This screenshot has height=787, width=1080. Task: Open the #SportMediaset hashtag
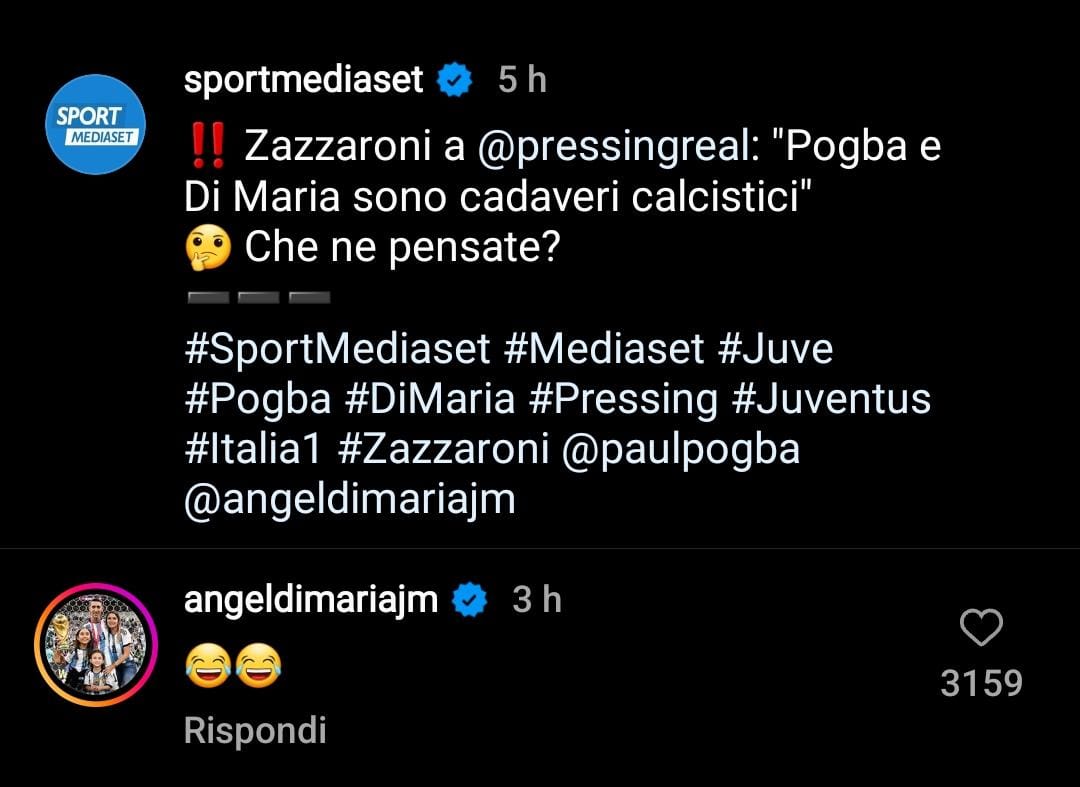(338, 349)
